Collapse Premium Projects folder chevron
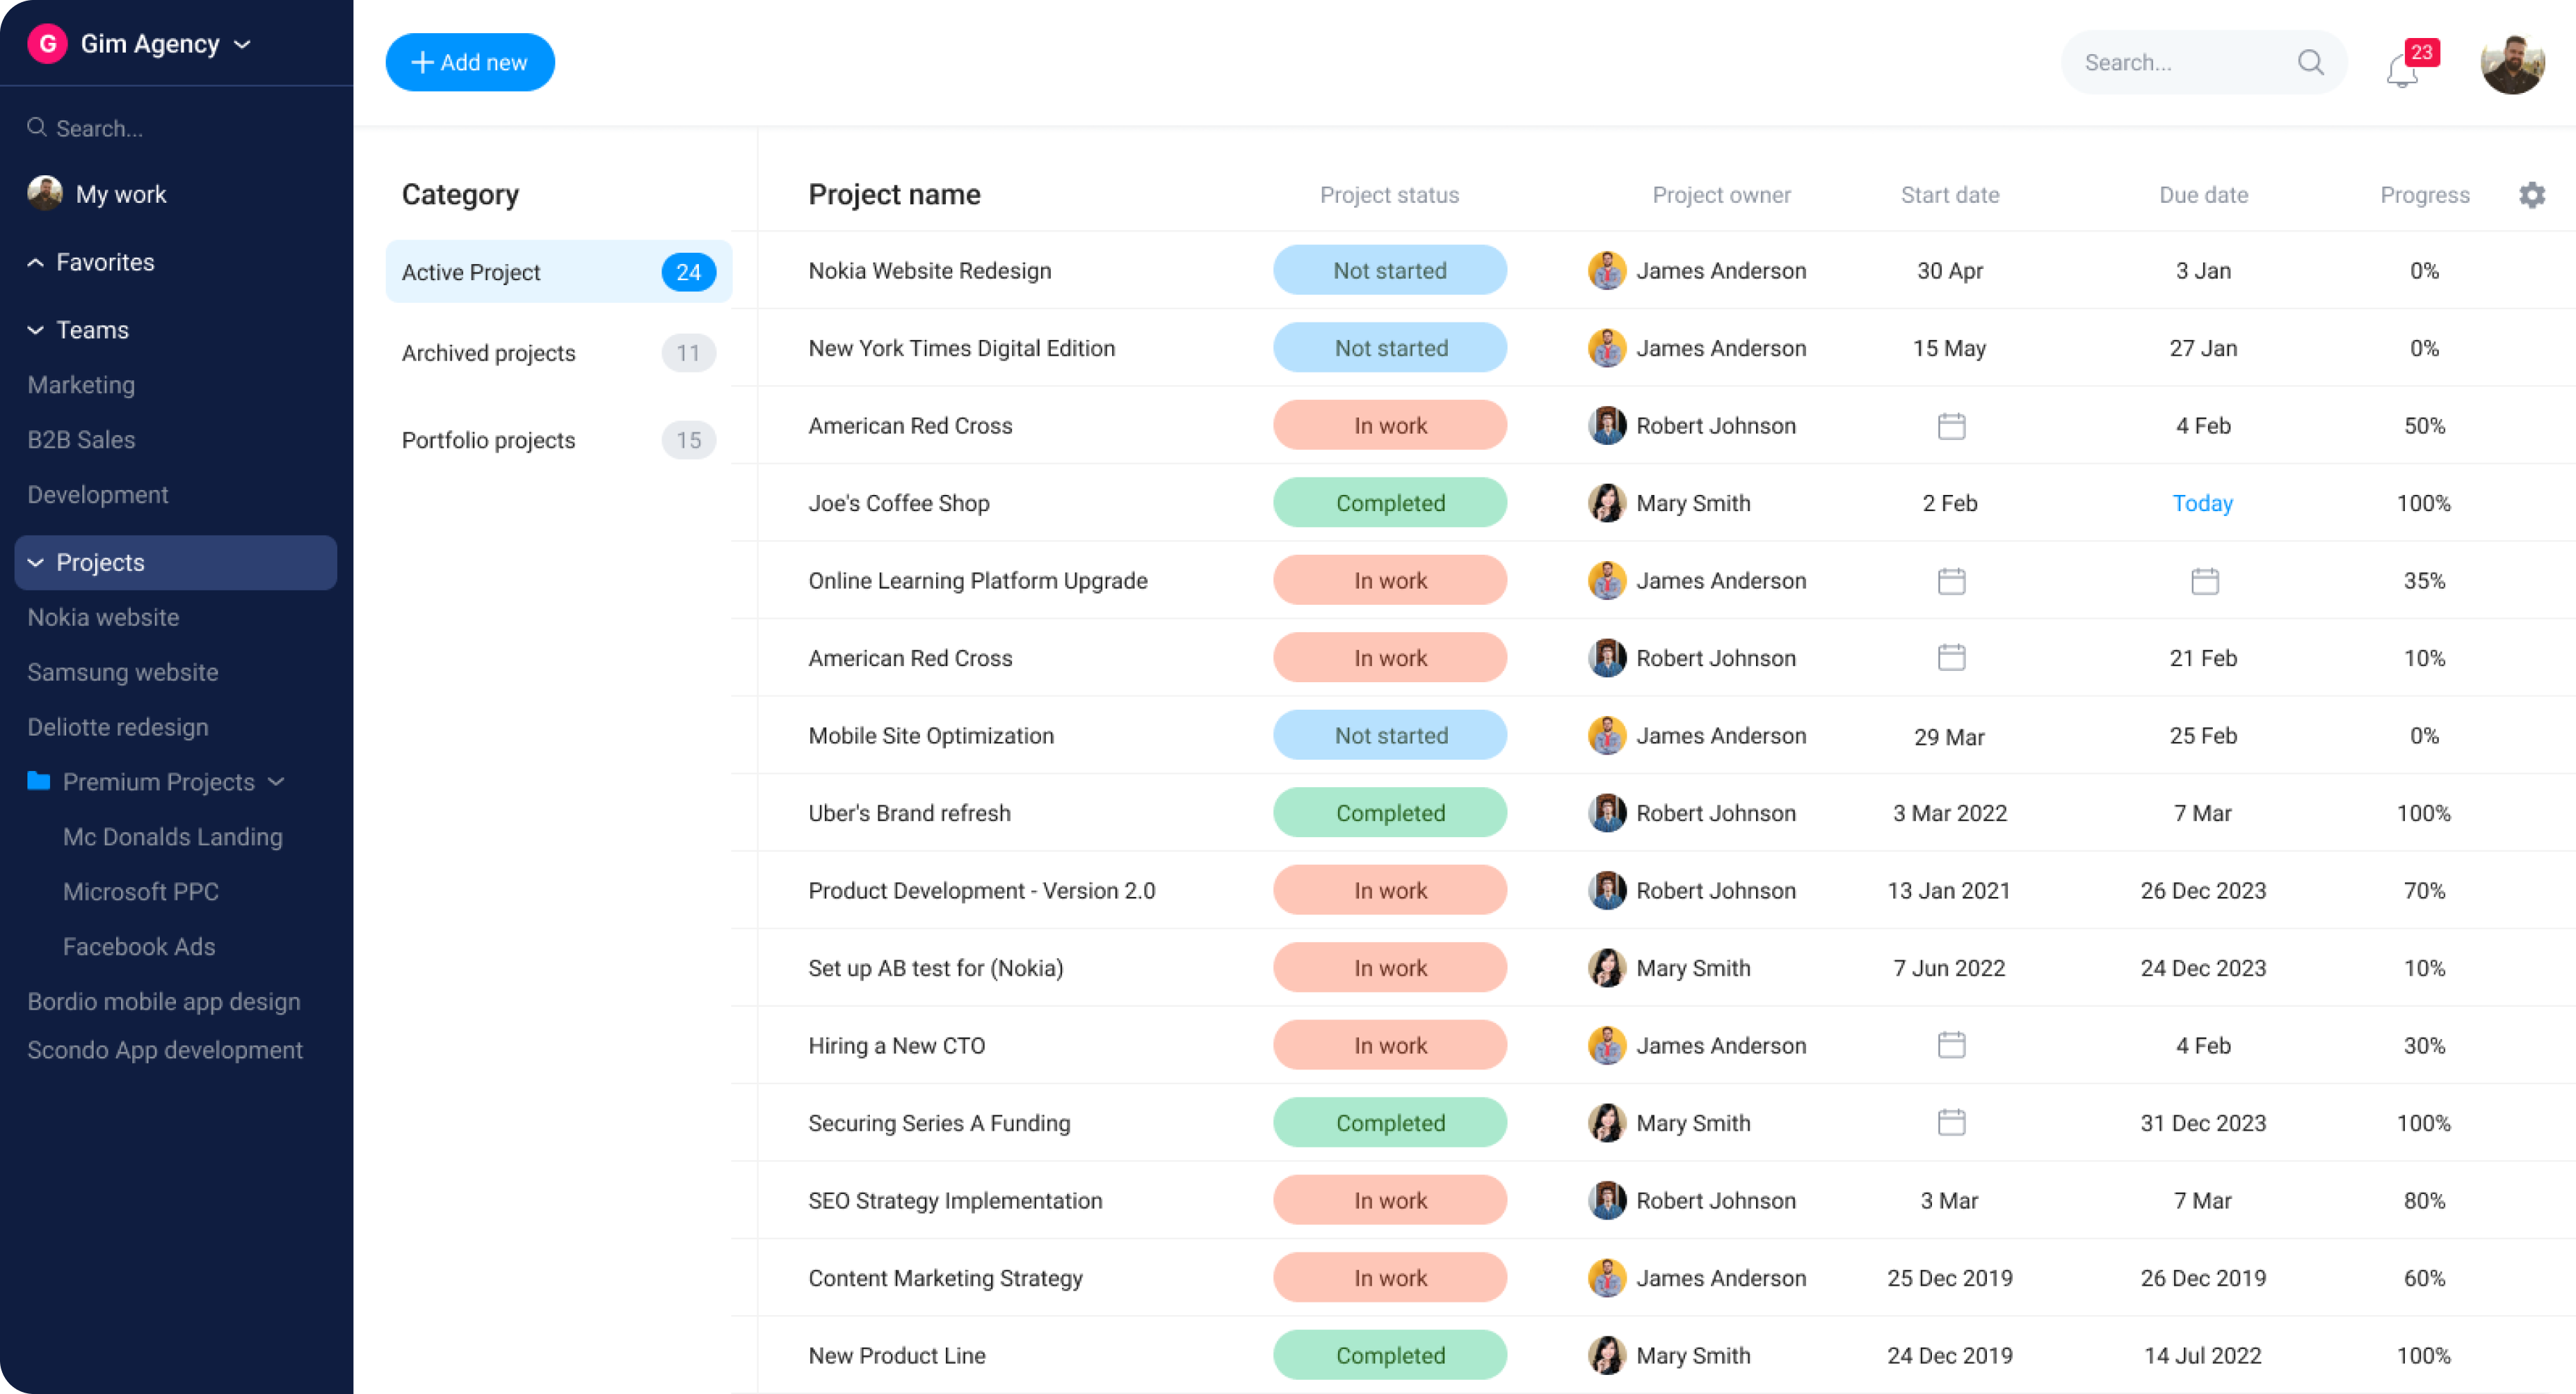This screenshot has width=2576, height=1394. coord(277,782)
